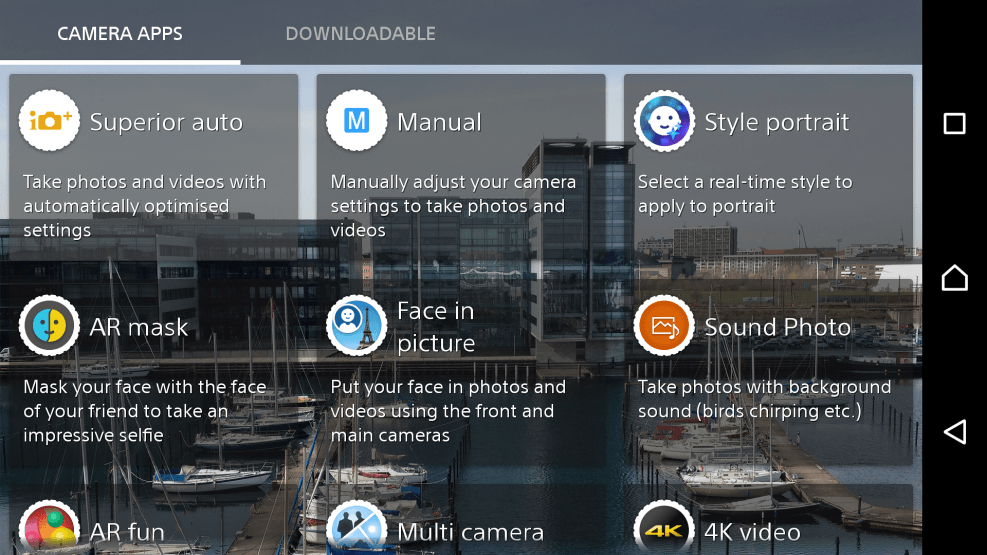Screen dimensions: 987x555
Task: Switch to the Downloadable tab
Action: [x=360, y=34]
